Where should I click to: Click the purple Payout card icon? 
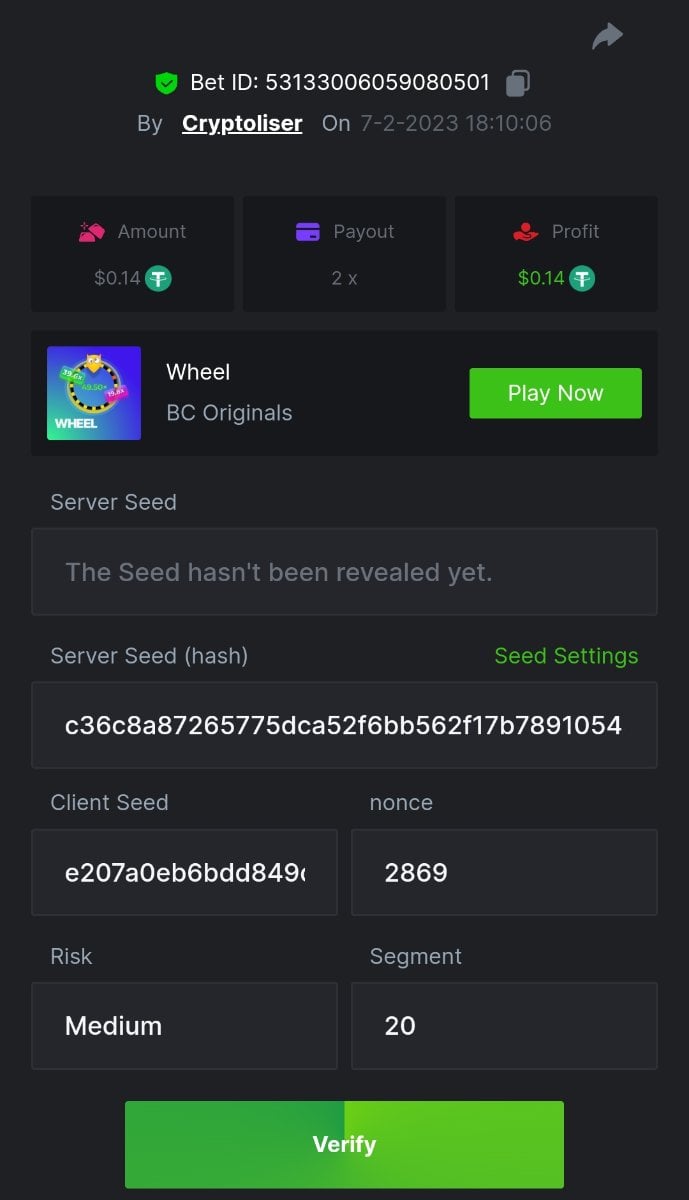click(308, 232)
